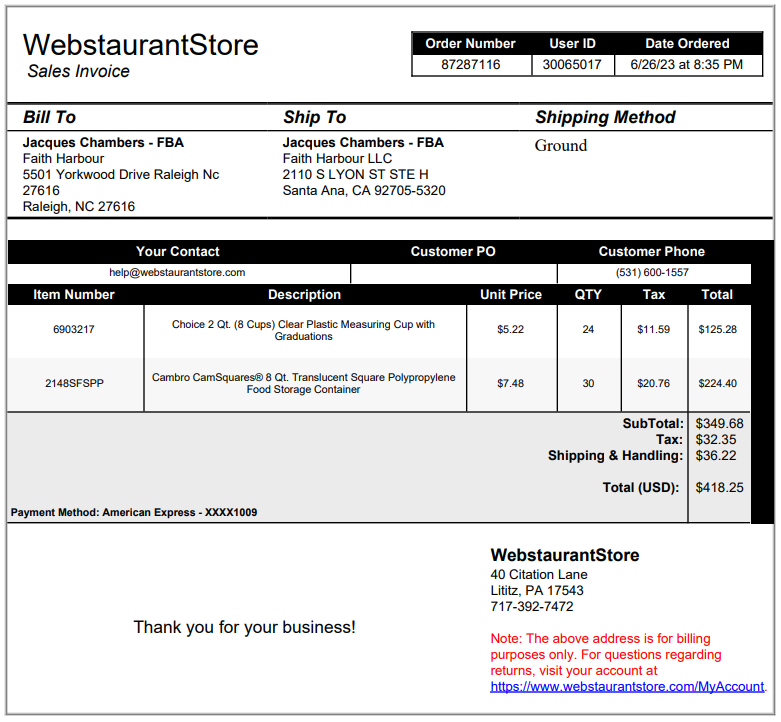Select Faith Harbour LLC in Ship To
781x722 pixels.
[x=337, y=159]
